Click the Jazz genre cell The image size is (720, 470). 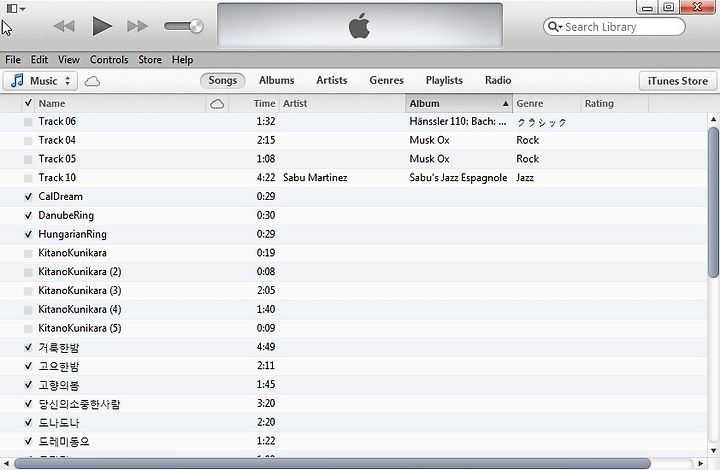[x=525, y=178]
